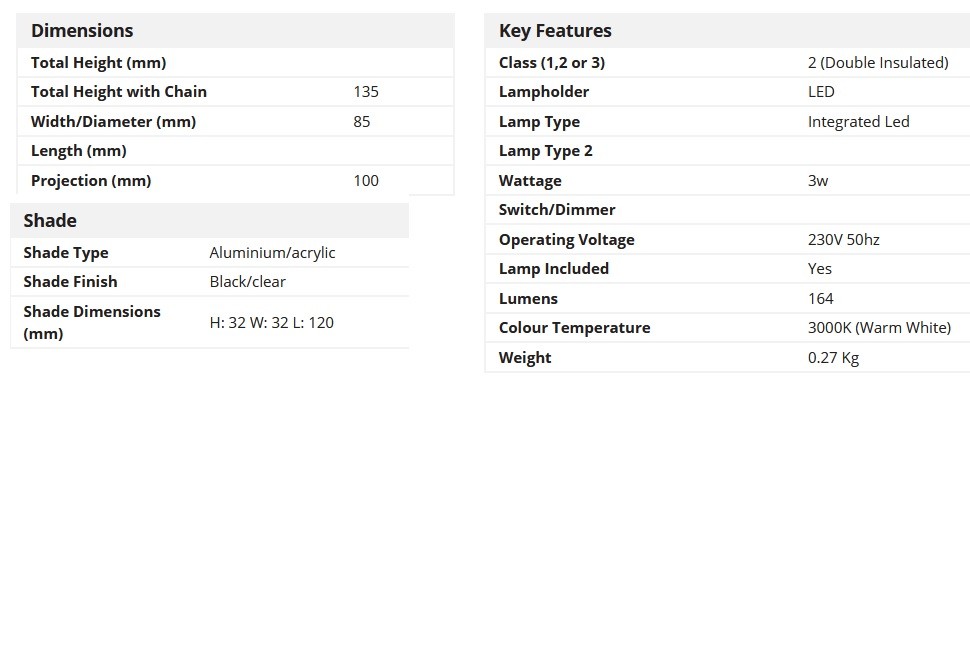Click the Key Features section header
Viewport: 970px width, 658px height.
[x=555, y=30]
